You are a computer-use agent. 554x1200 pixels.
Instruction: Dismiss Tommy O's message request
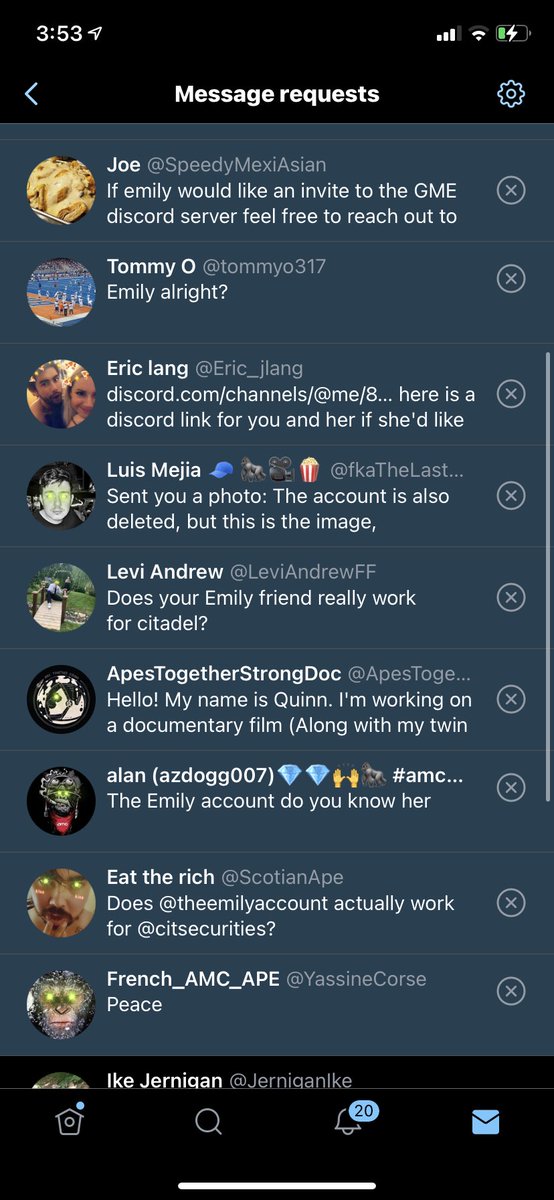click(511, 279)
